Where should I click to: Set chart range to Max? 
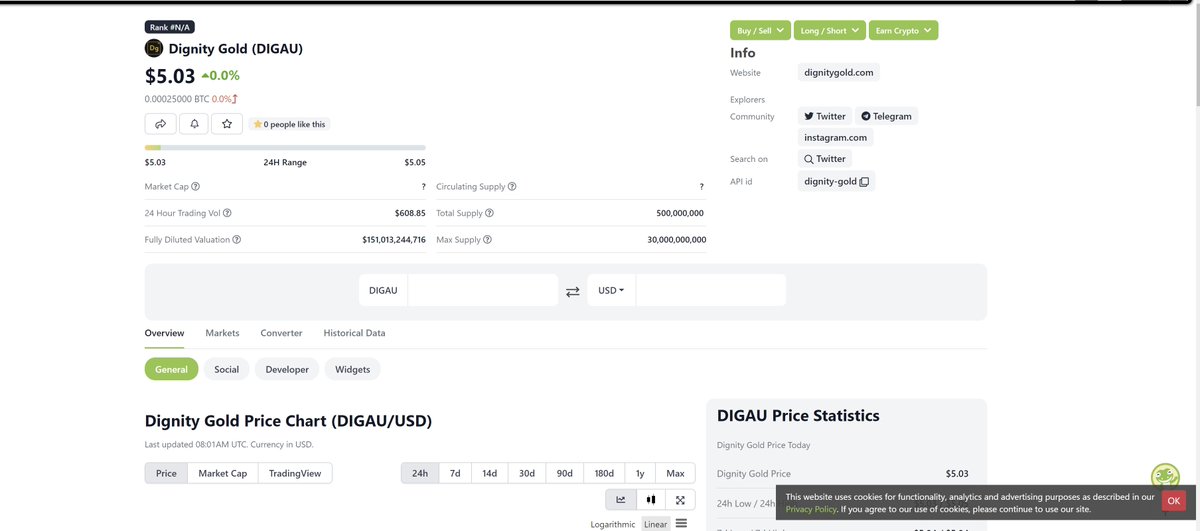point(675,473)
